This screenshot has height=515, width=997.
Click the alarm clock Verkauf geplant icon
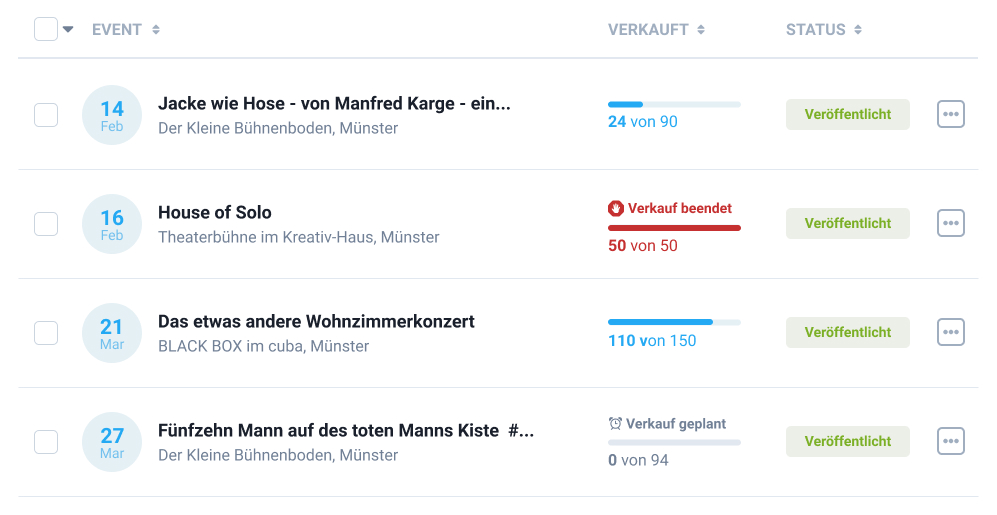616,424
